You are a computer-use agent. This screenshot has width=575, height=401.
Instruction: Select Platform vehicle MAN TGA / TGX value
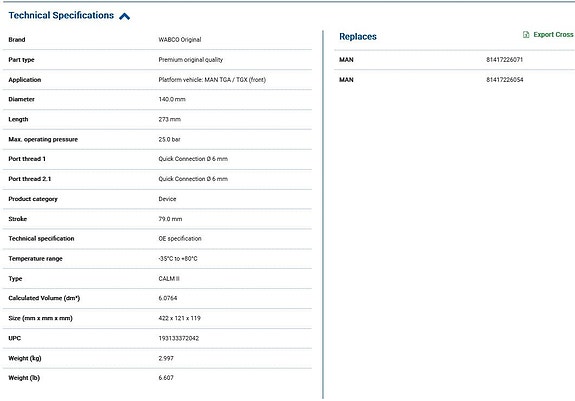[212, 80]
